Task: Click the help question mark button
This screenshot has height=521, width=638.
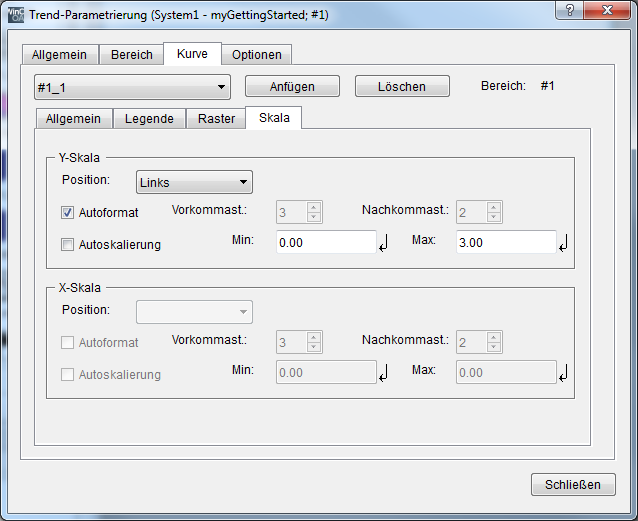Action: (x=570, y=10)
